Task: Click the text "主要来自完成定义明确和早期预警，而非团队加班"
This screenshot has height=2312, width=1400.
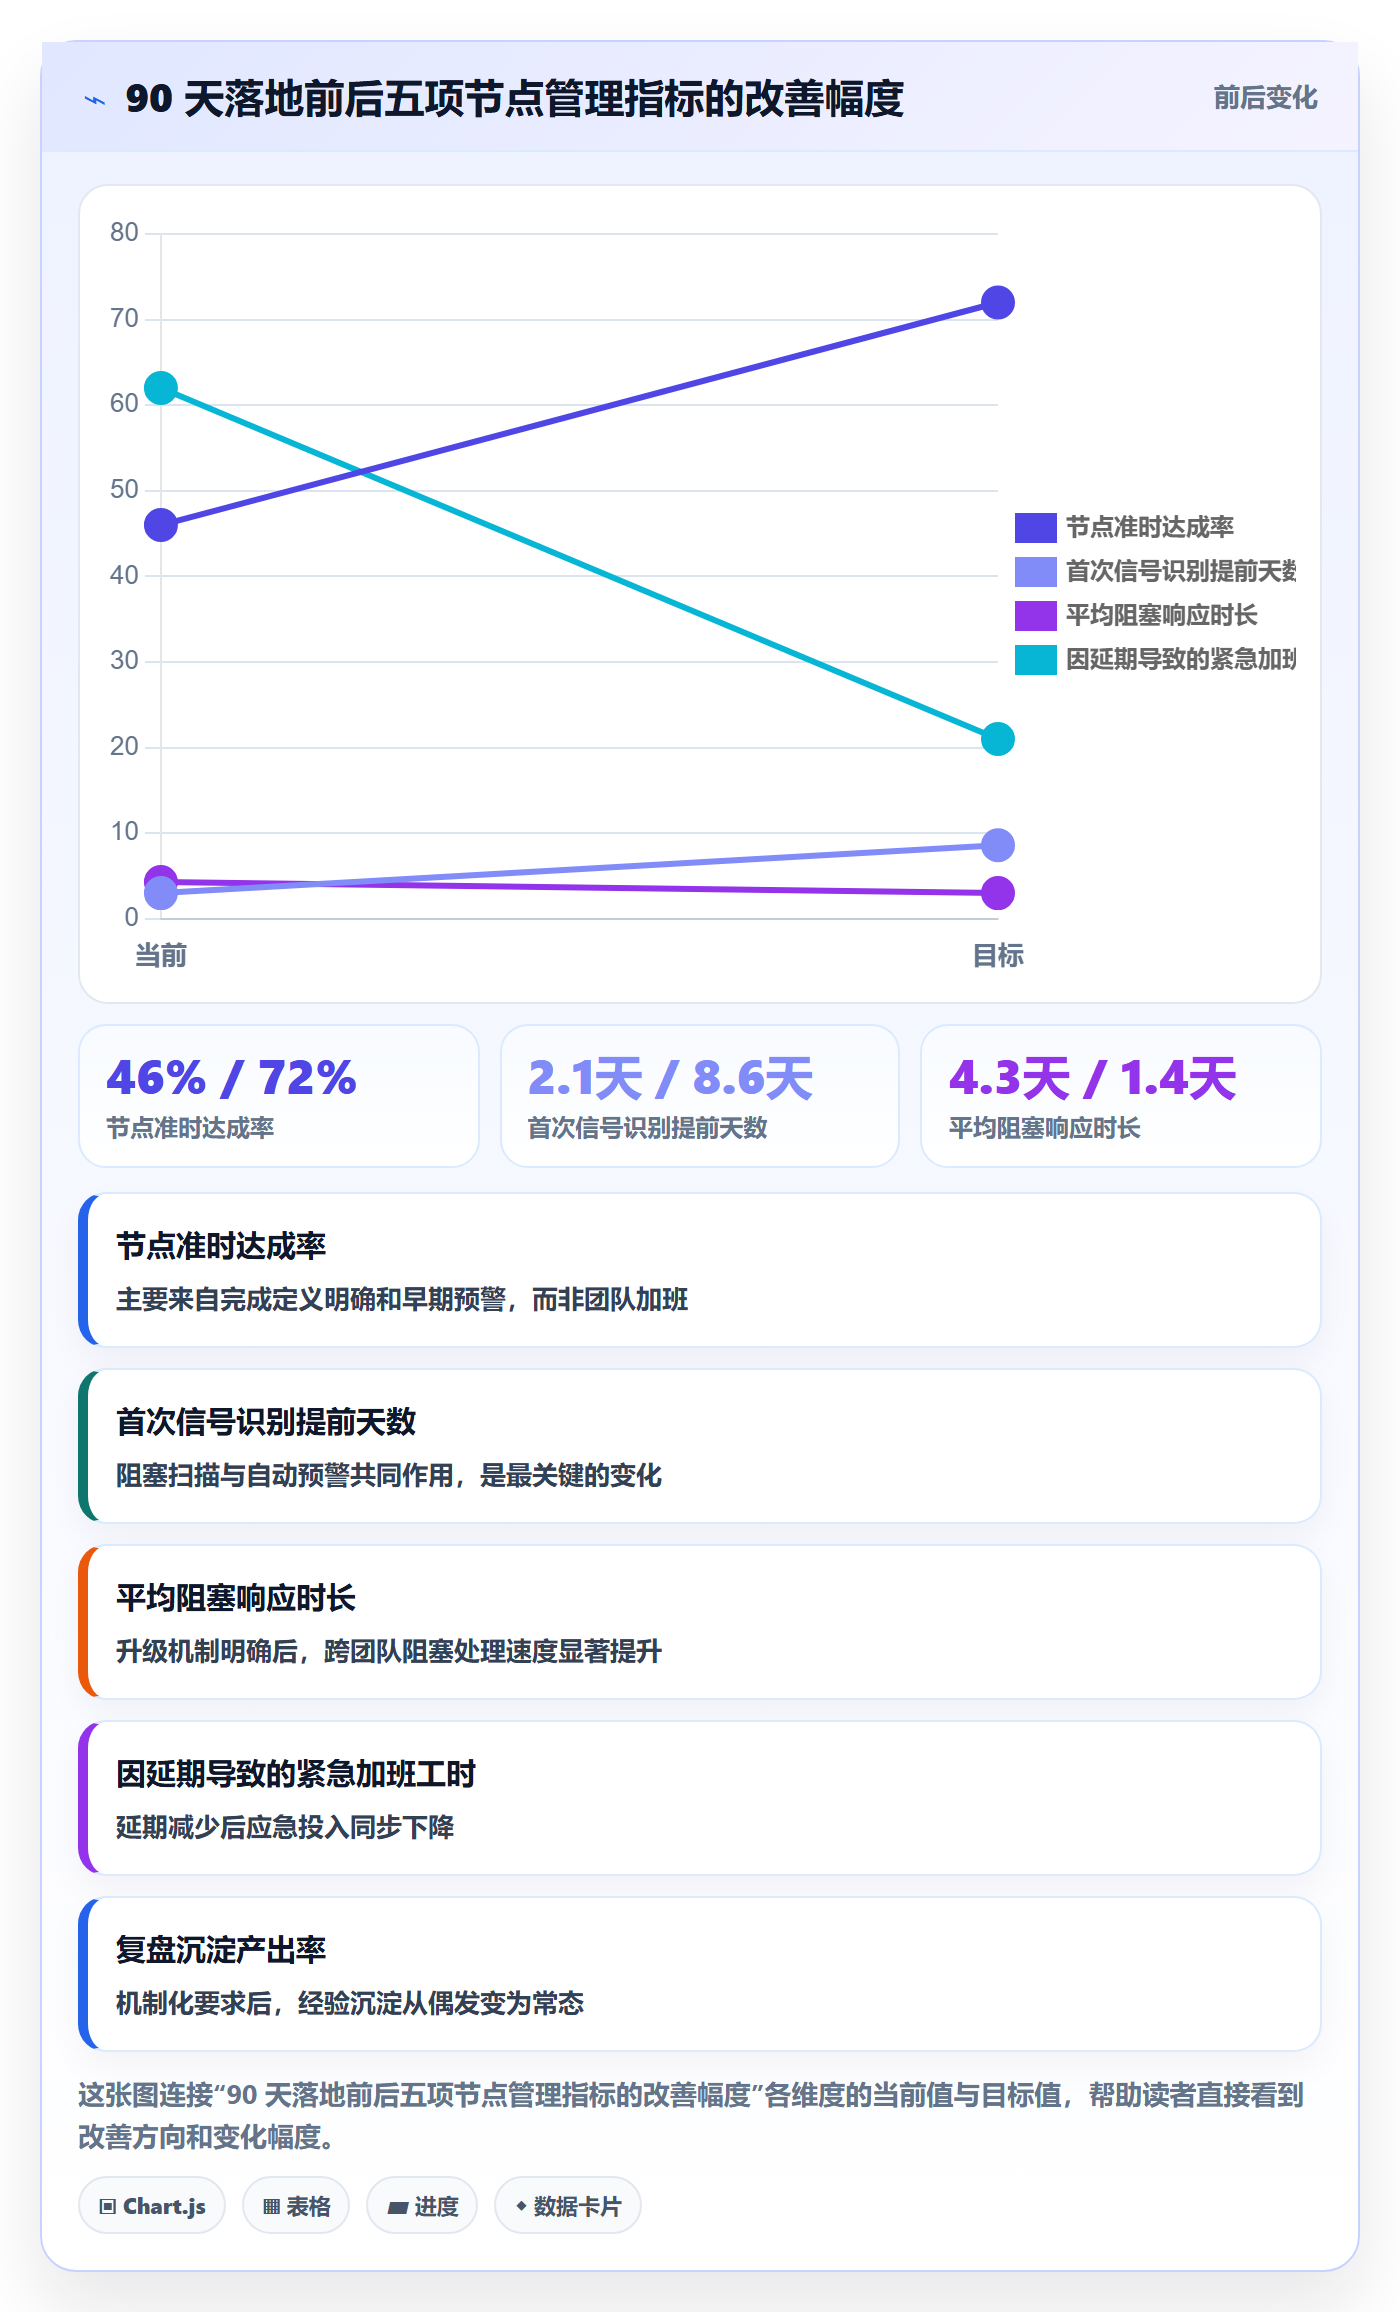Action: coord(402,1299)
